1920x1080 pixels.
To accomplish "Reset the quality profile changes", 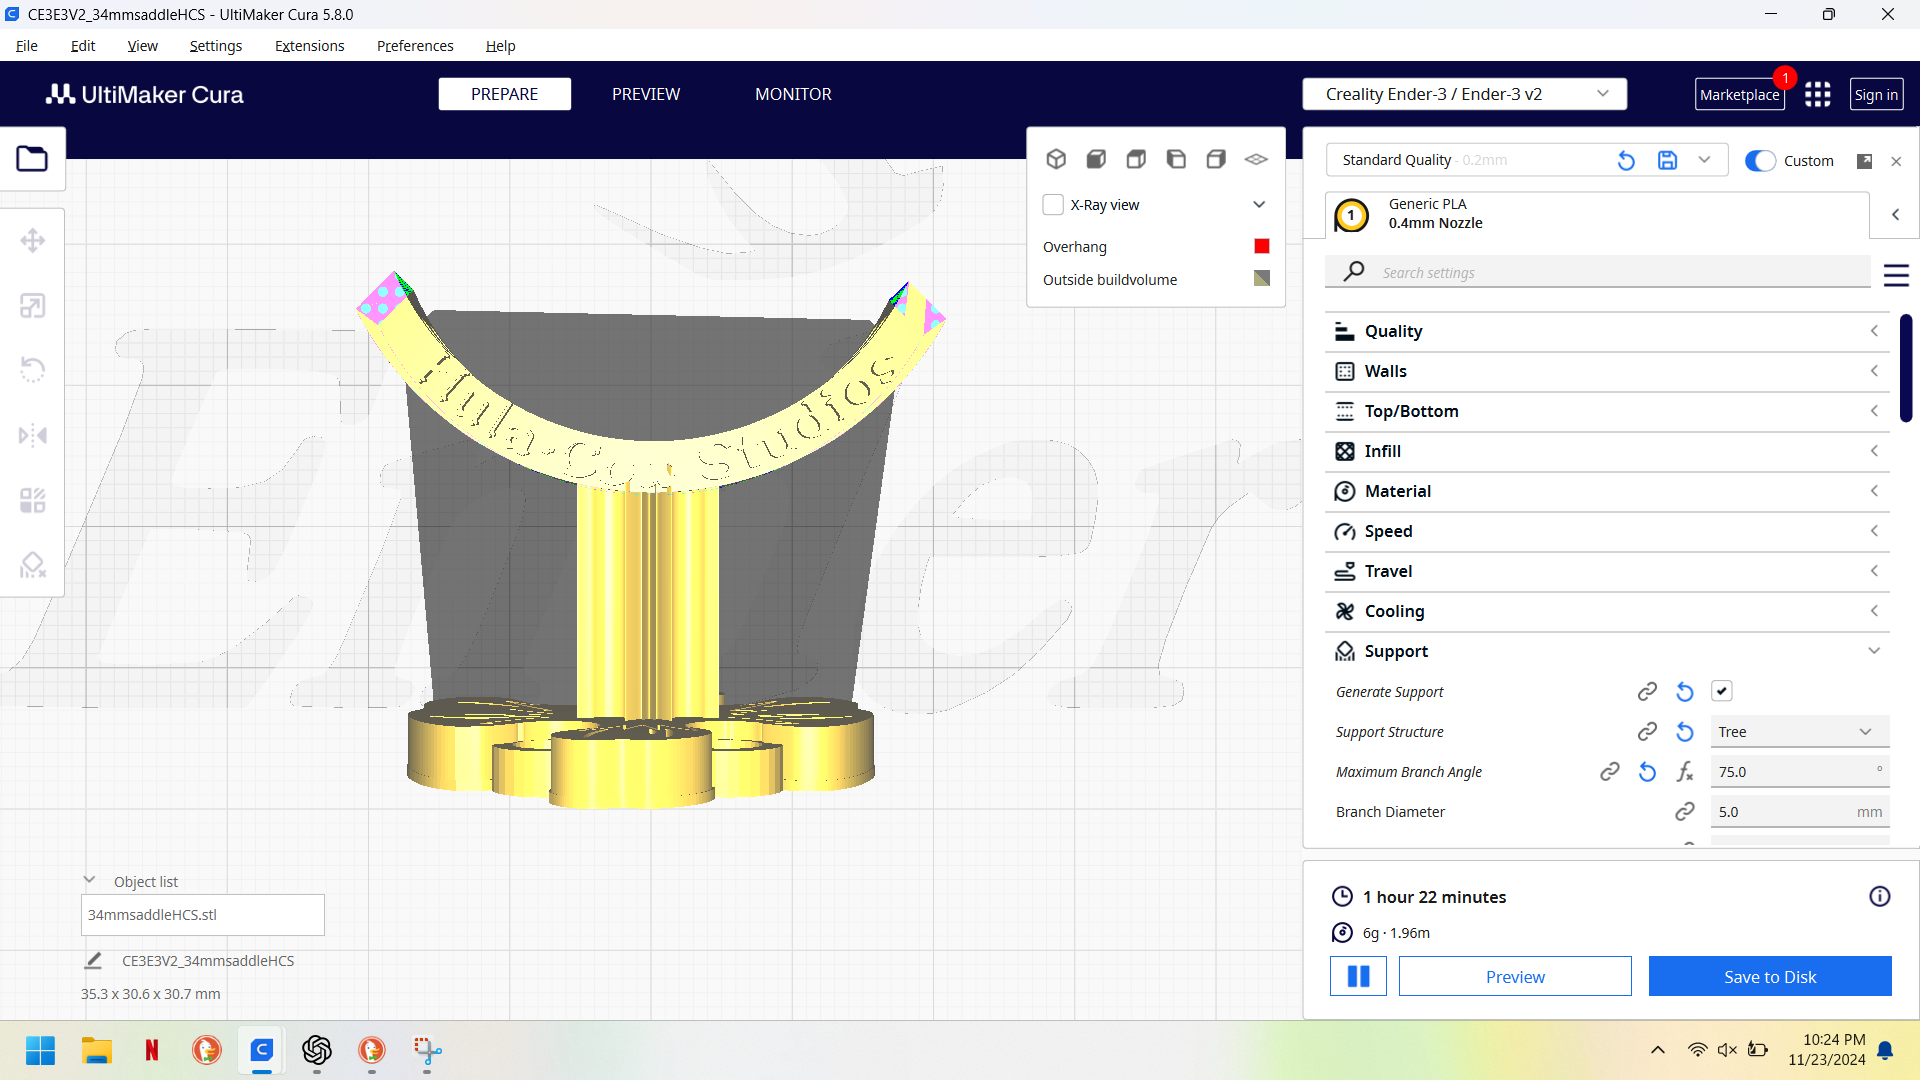I will pos(1626,160).
